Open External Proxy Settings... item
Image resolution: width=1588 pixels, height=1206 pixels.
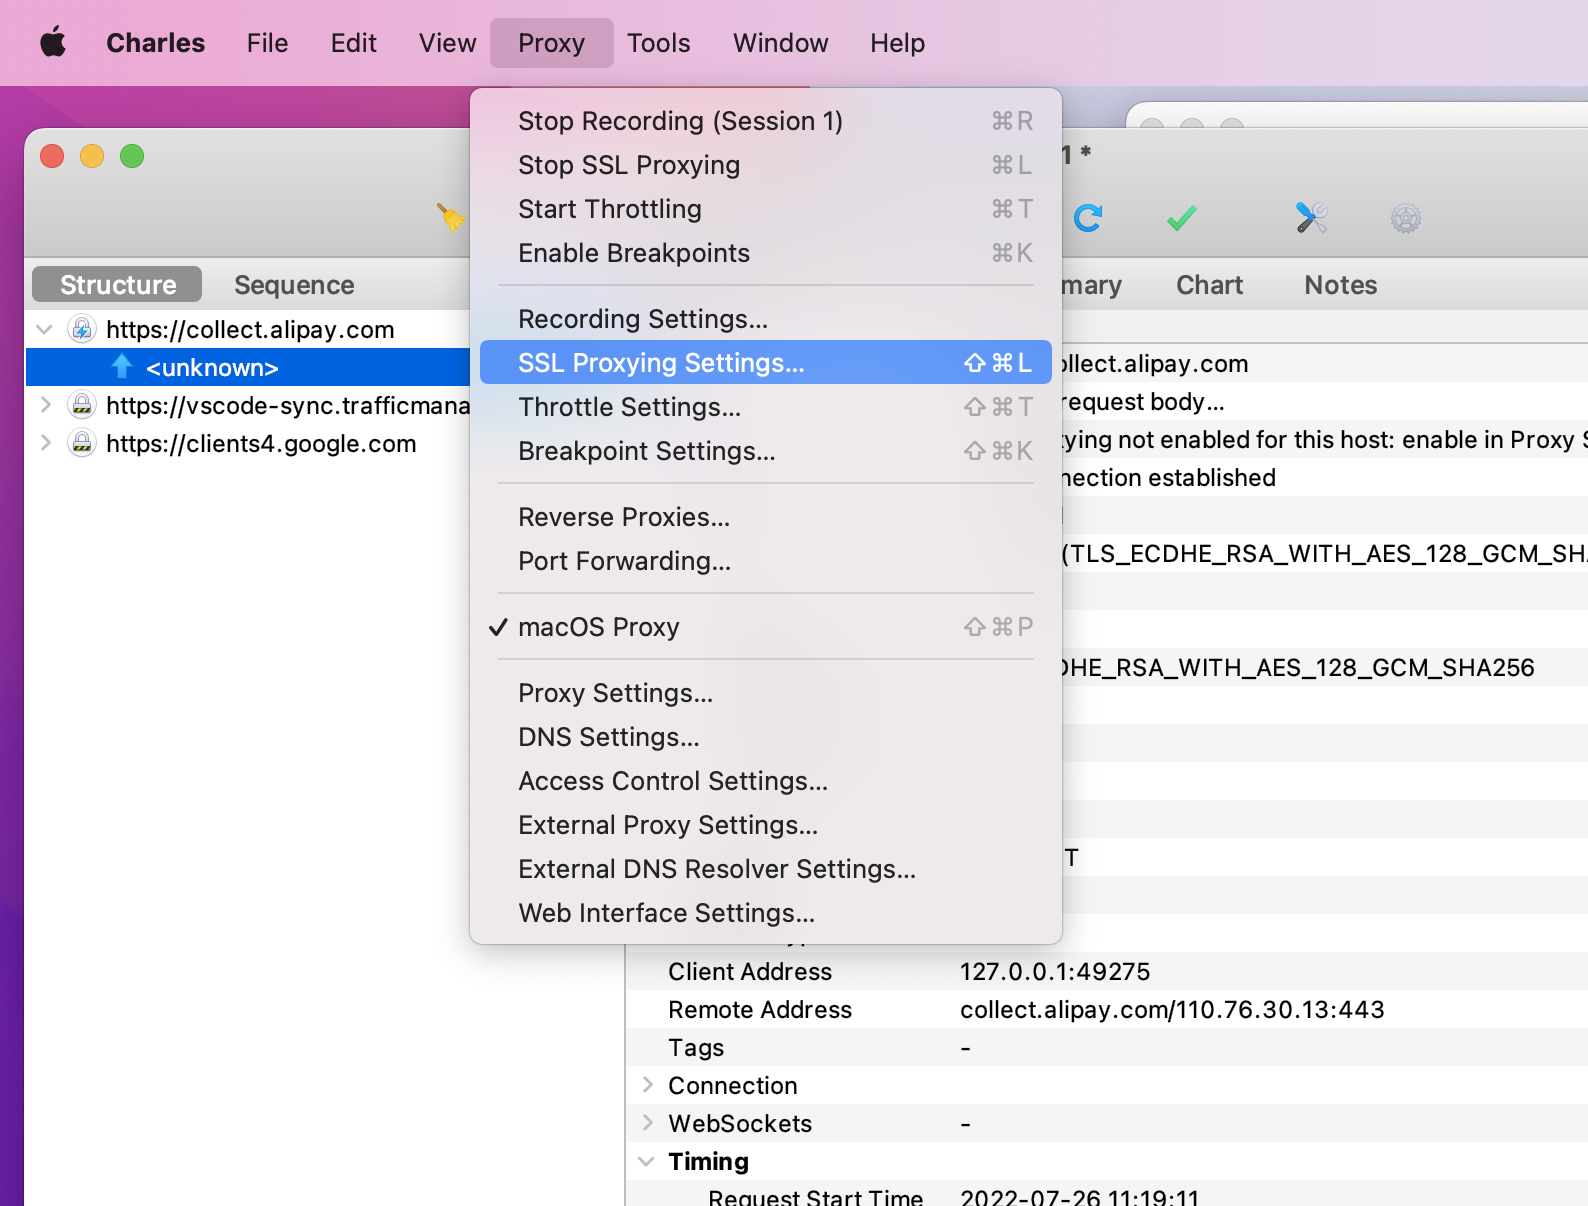[x=766, y=825]
